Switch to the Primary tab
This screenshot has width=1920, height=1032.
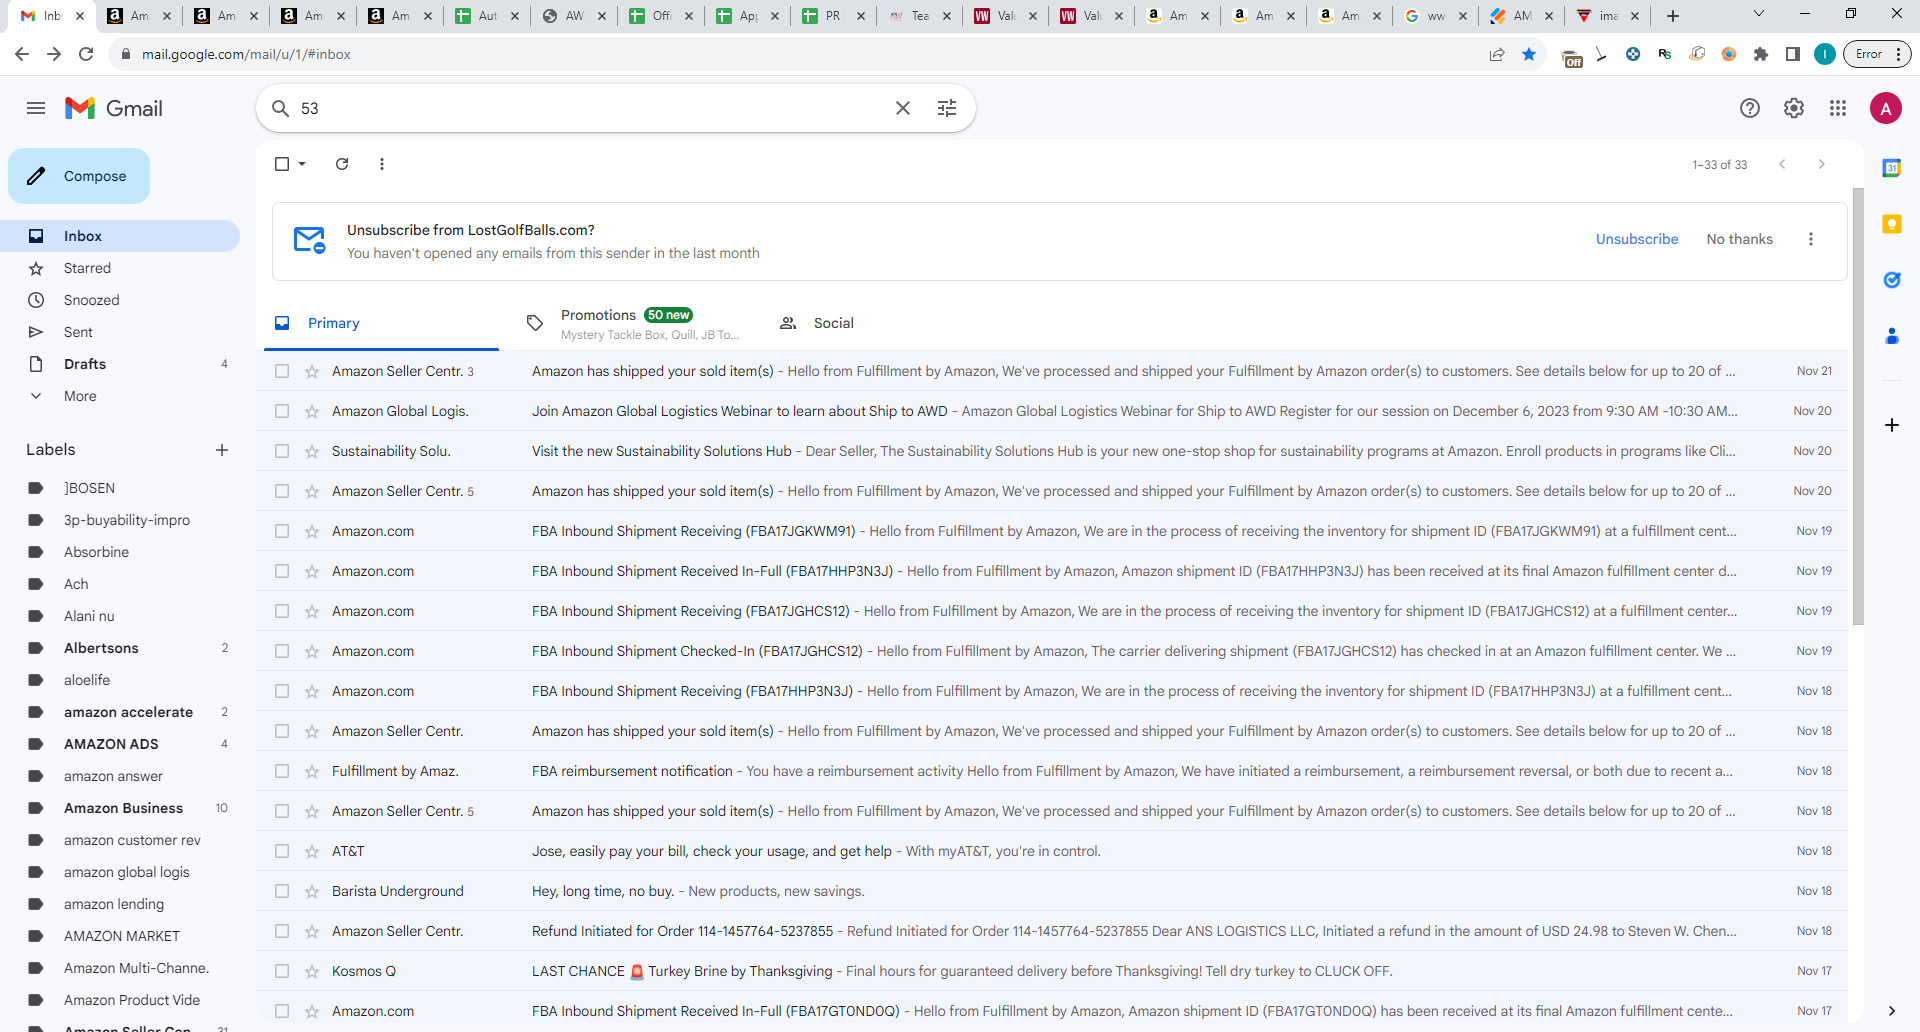tap(381, 323)
